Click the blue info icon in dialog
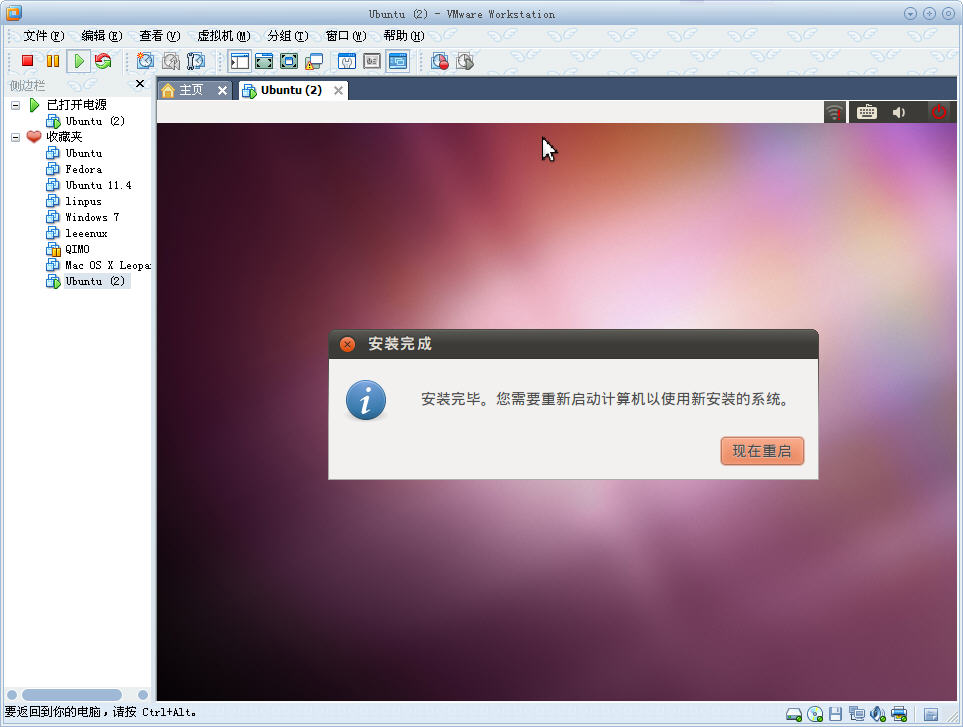This screenshot has width=963, height=727. click(x=366, y=400)
